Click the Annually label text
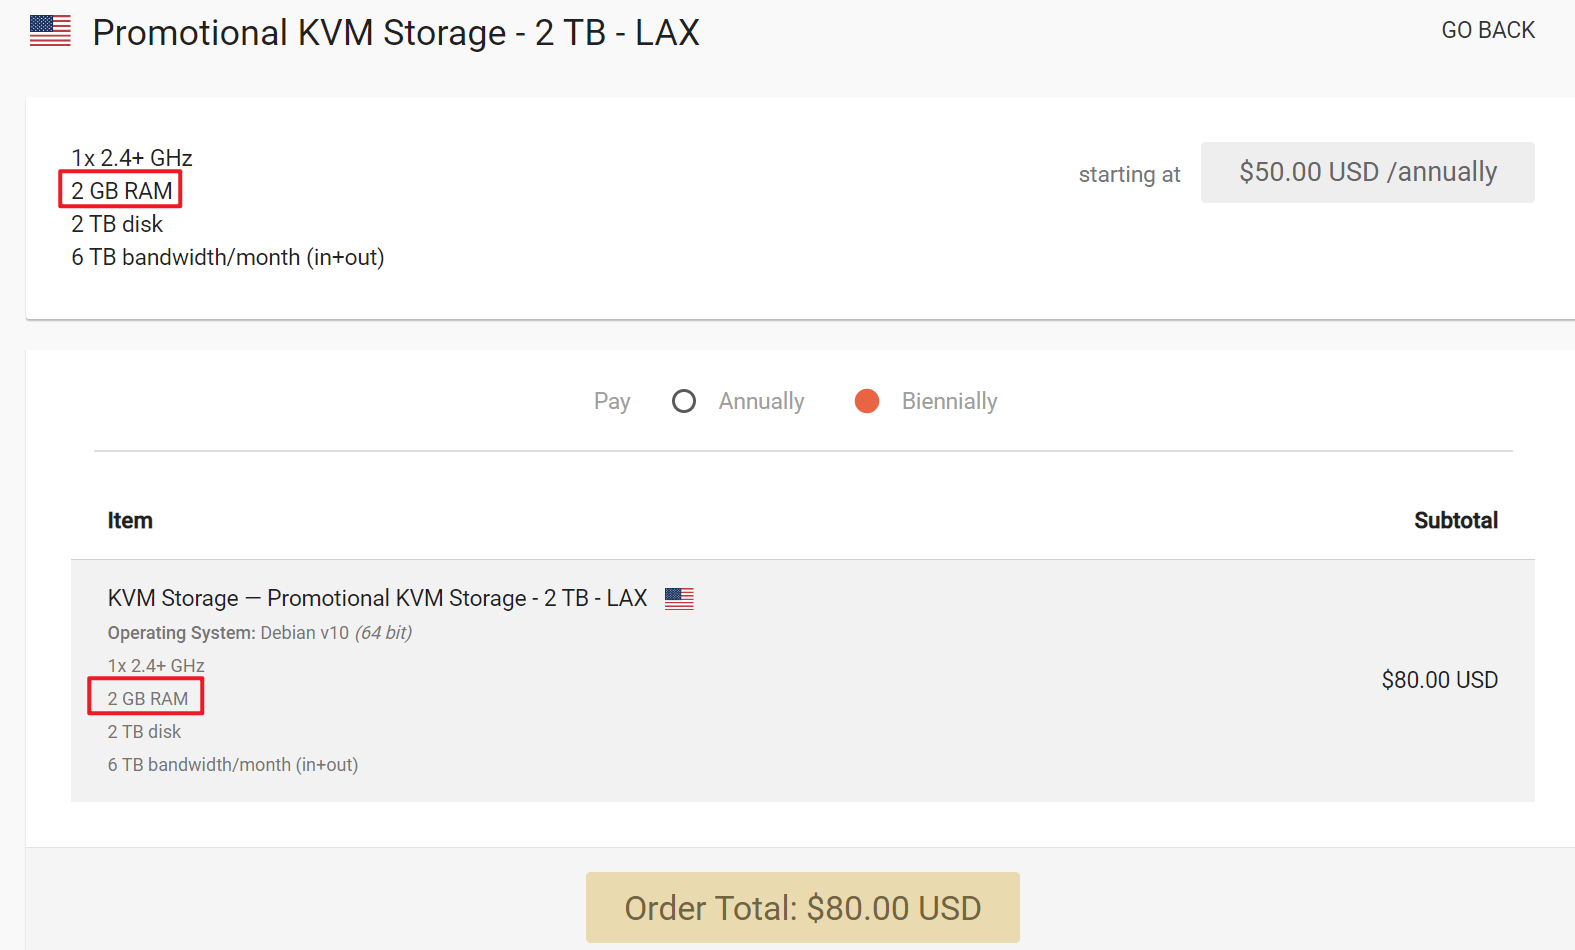 (x=761, y=401)
